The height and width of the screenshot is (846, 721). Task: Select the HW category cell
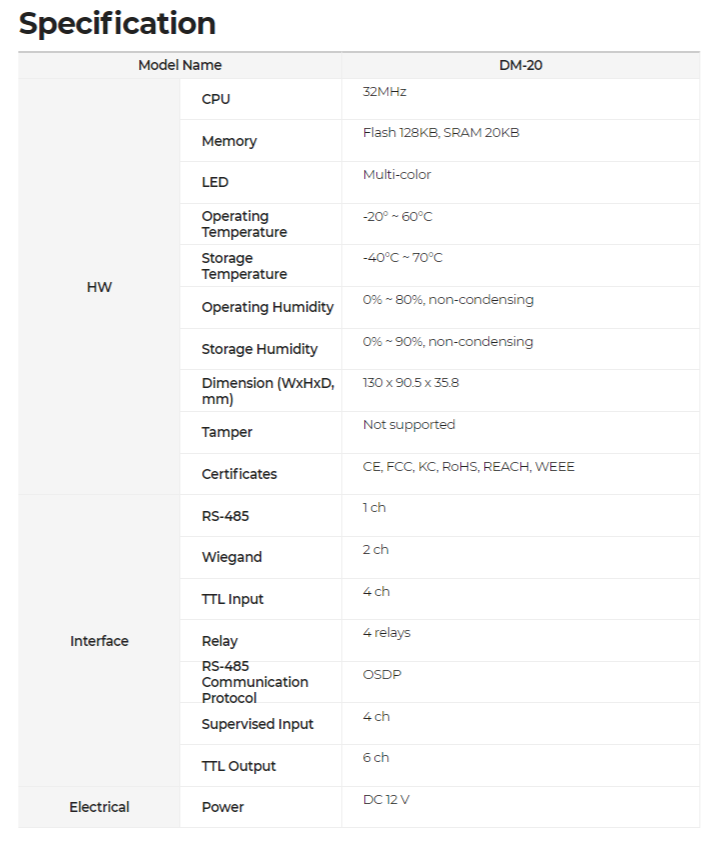[x=99, y=287]
